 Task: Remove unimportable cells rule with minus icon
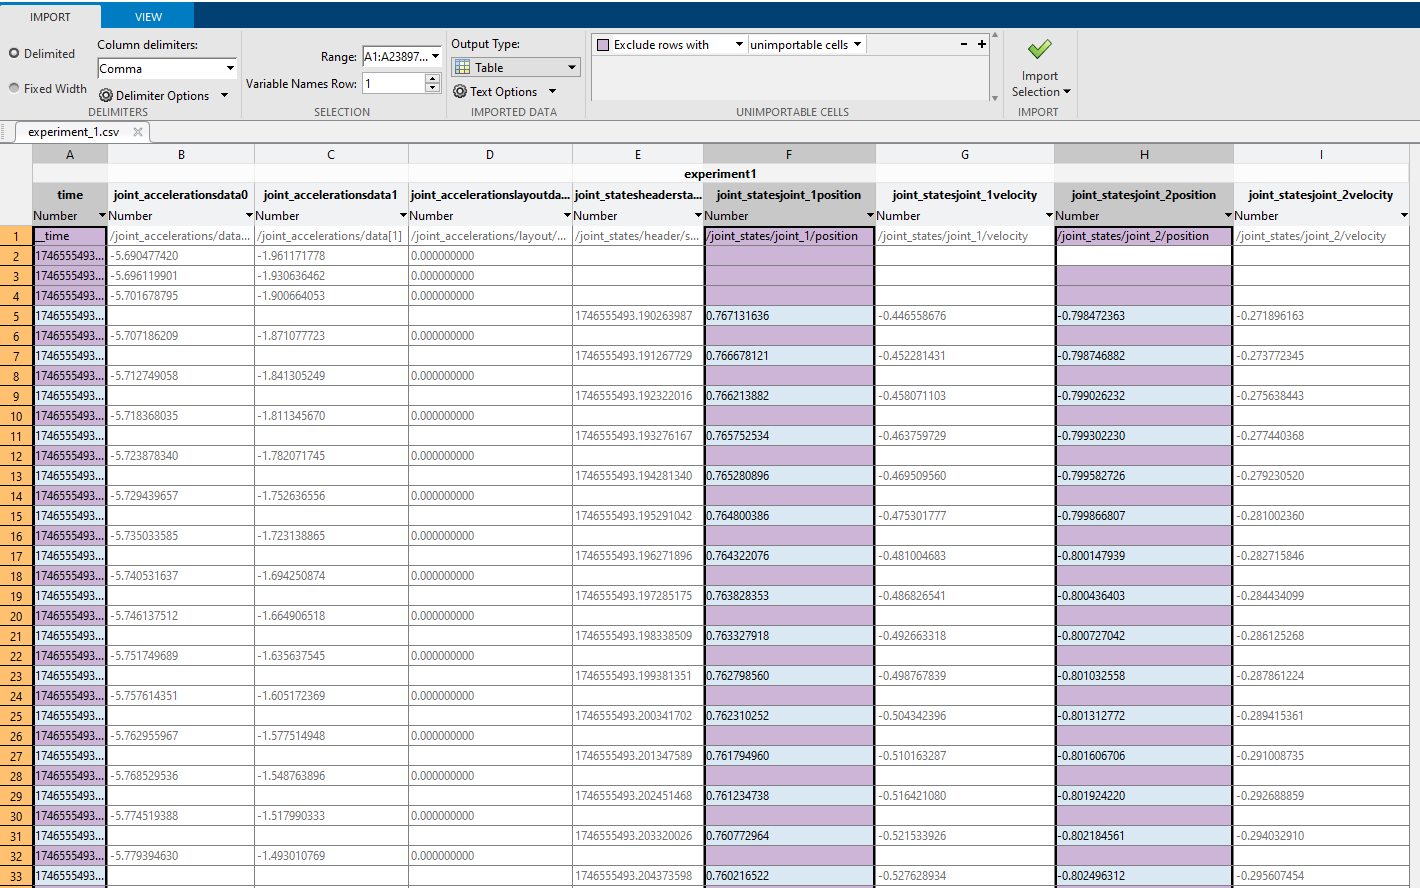pyautogui.click(x=964, y=44)
